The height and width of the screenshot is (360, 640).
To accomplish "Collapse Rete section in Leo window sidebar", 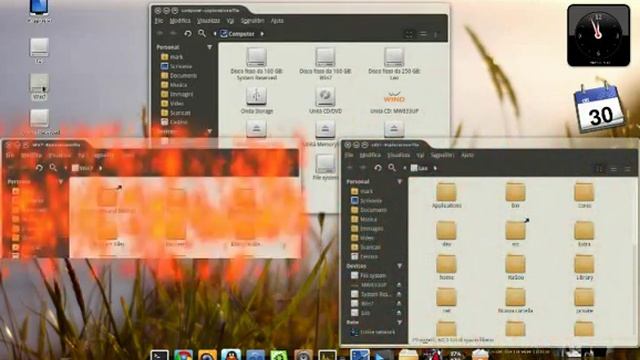I will coord(400,322).
